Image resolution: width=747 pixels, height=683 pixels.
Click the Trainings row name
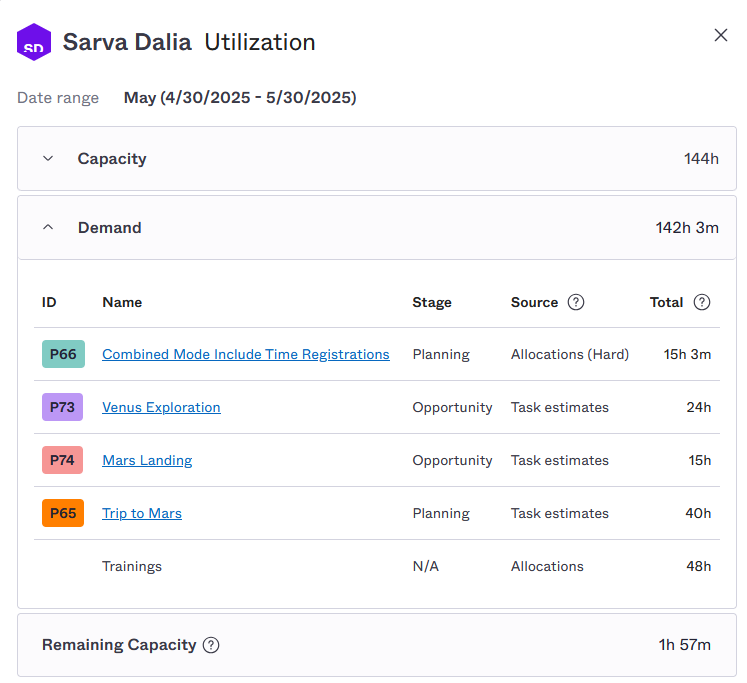[132, 566]
